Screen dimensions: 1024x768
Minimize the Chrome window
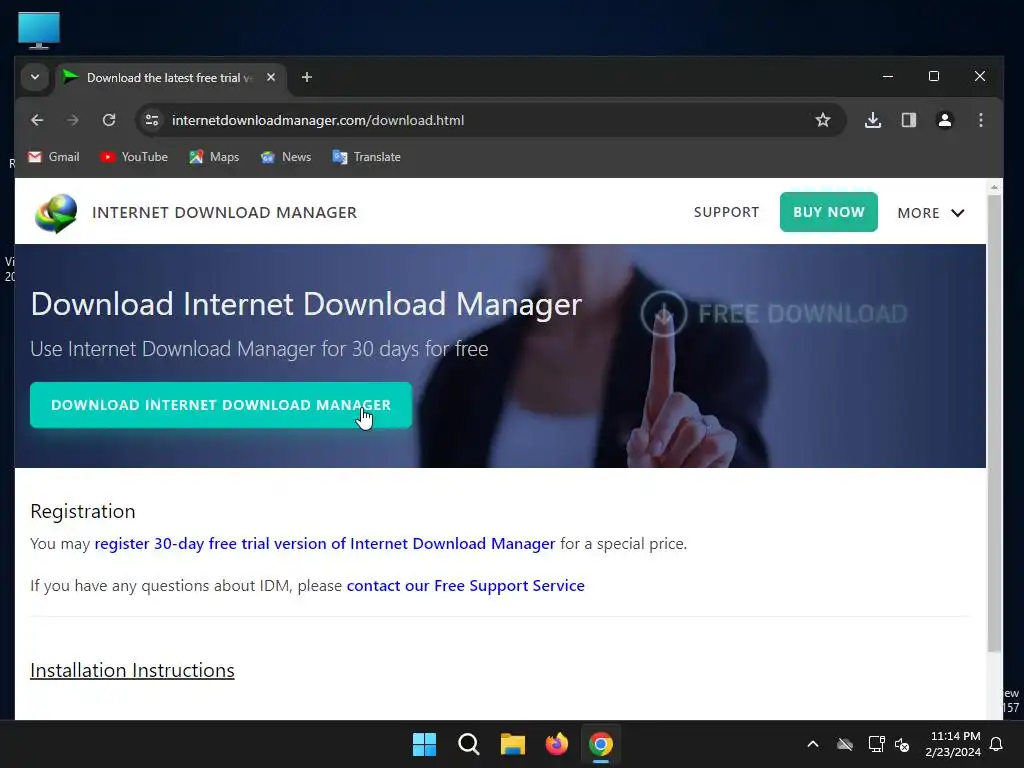[x=888, y=76]
